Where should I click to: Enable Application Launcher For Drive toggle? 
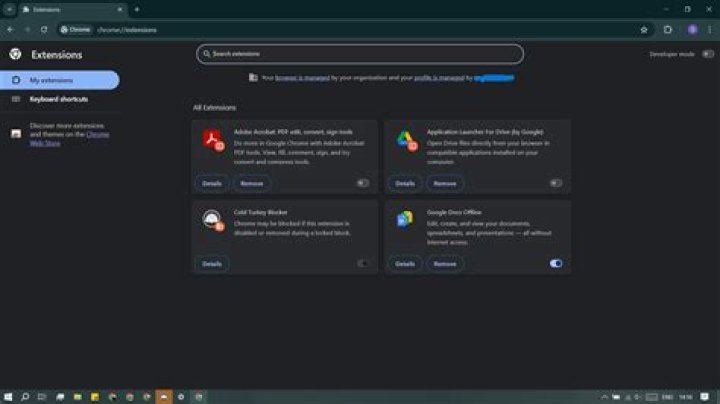point(556,183)
